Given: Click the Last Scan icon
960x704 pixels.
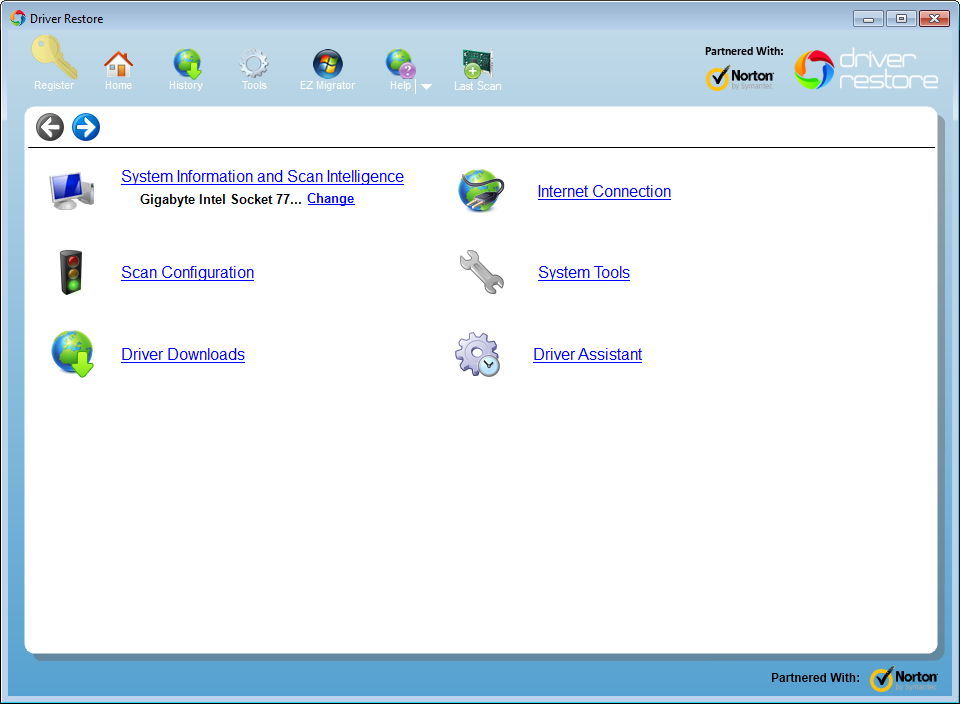Looking at the screenshot, I should 477,62.
